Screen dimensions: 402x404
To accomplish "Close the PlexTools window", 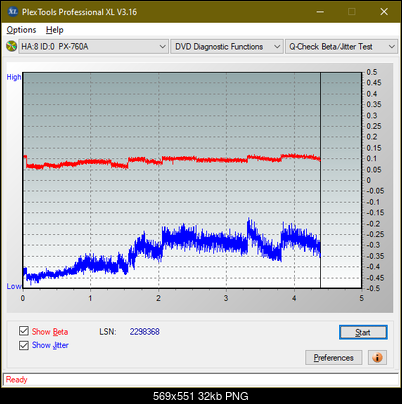I will click(x=384, y=12).
